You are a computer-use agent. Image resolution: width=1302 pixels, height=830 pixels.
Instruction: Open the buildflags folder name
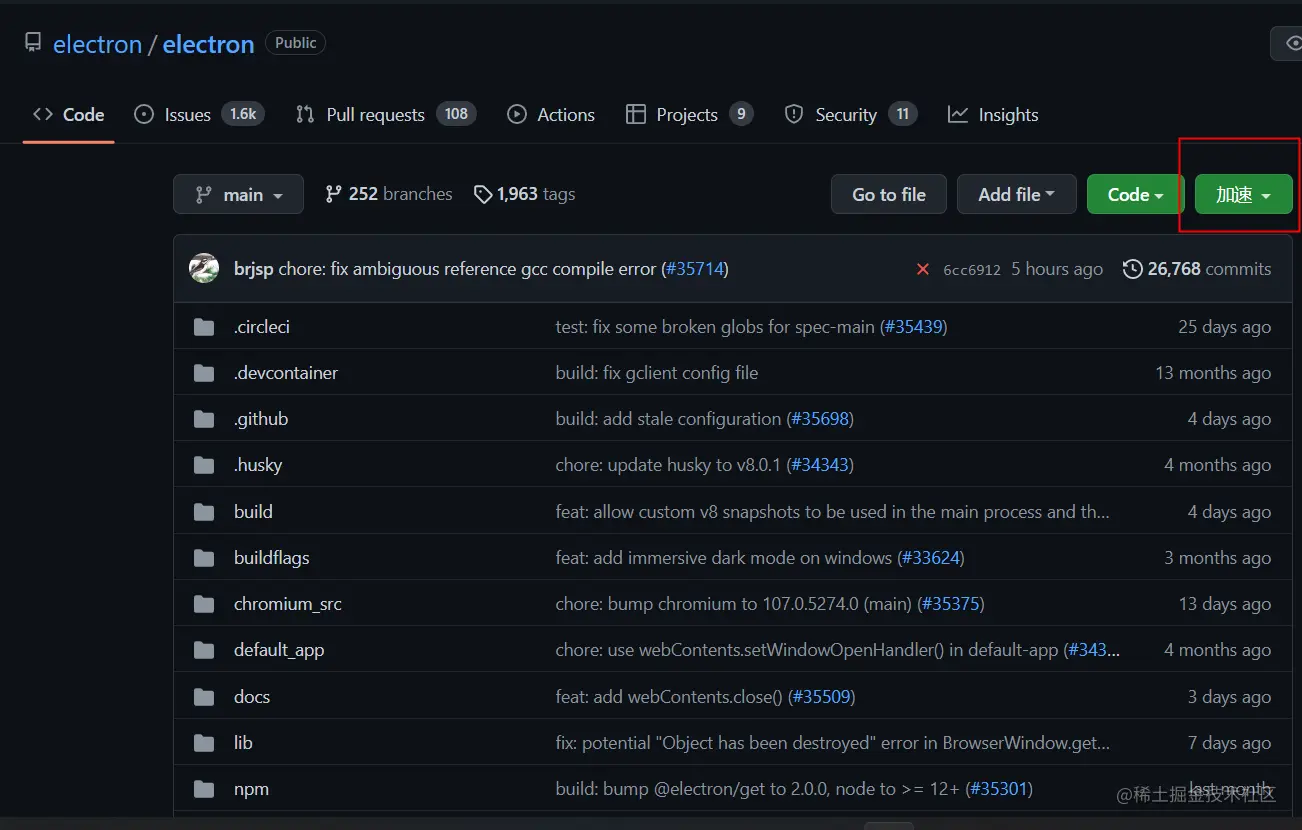272,558
